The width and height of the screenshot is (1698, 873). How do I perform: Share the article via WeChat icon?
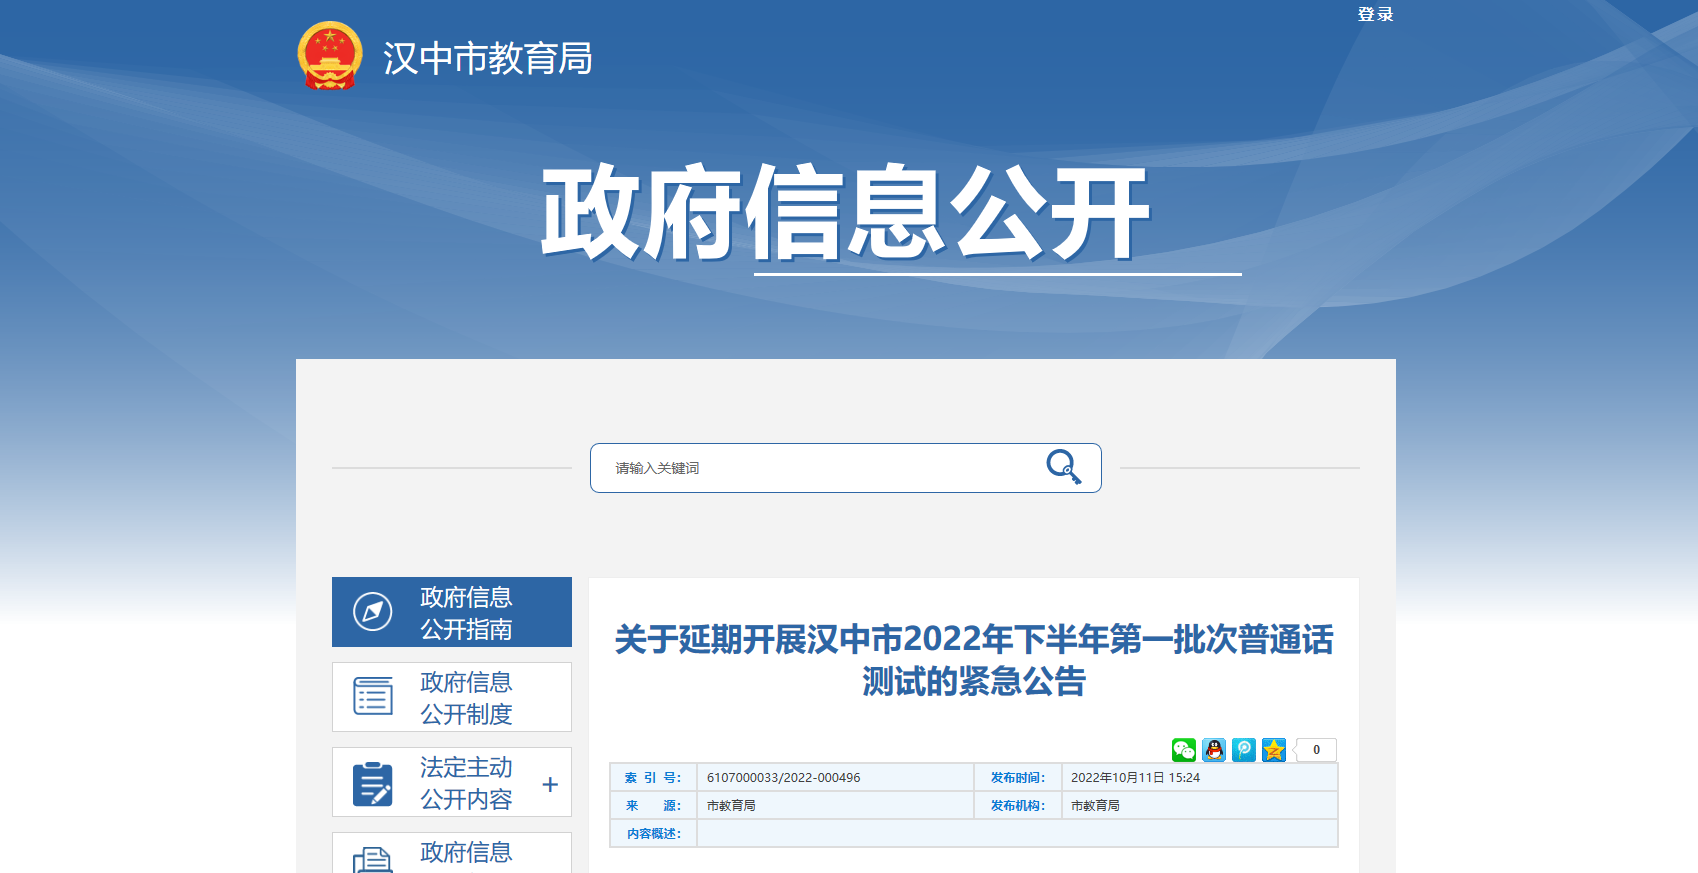[1184, 750]
